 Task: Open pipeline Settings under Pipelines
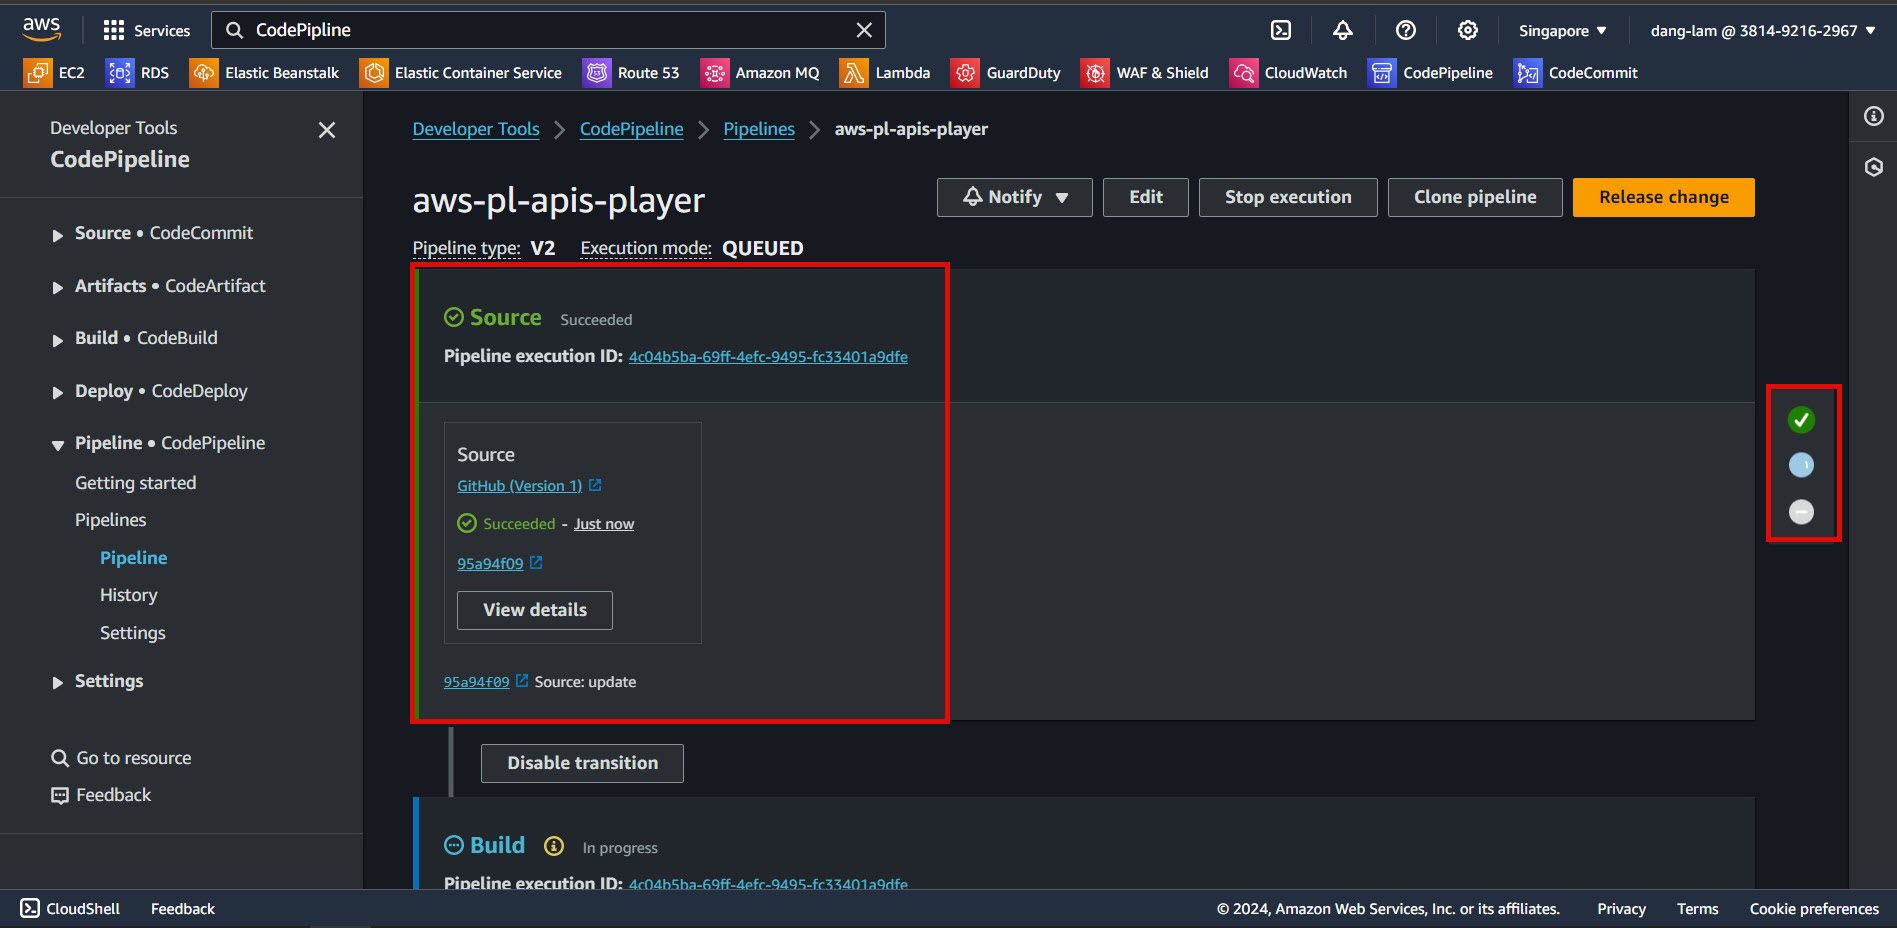(x=133, y=633)
